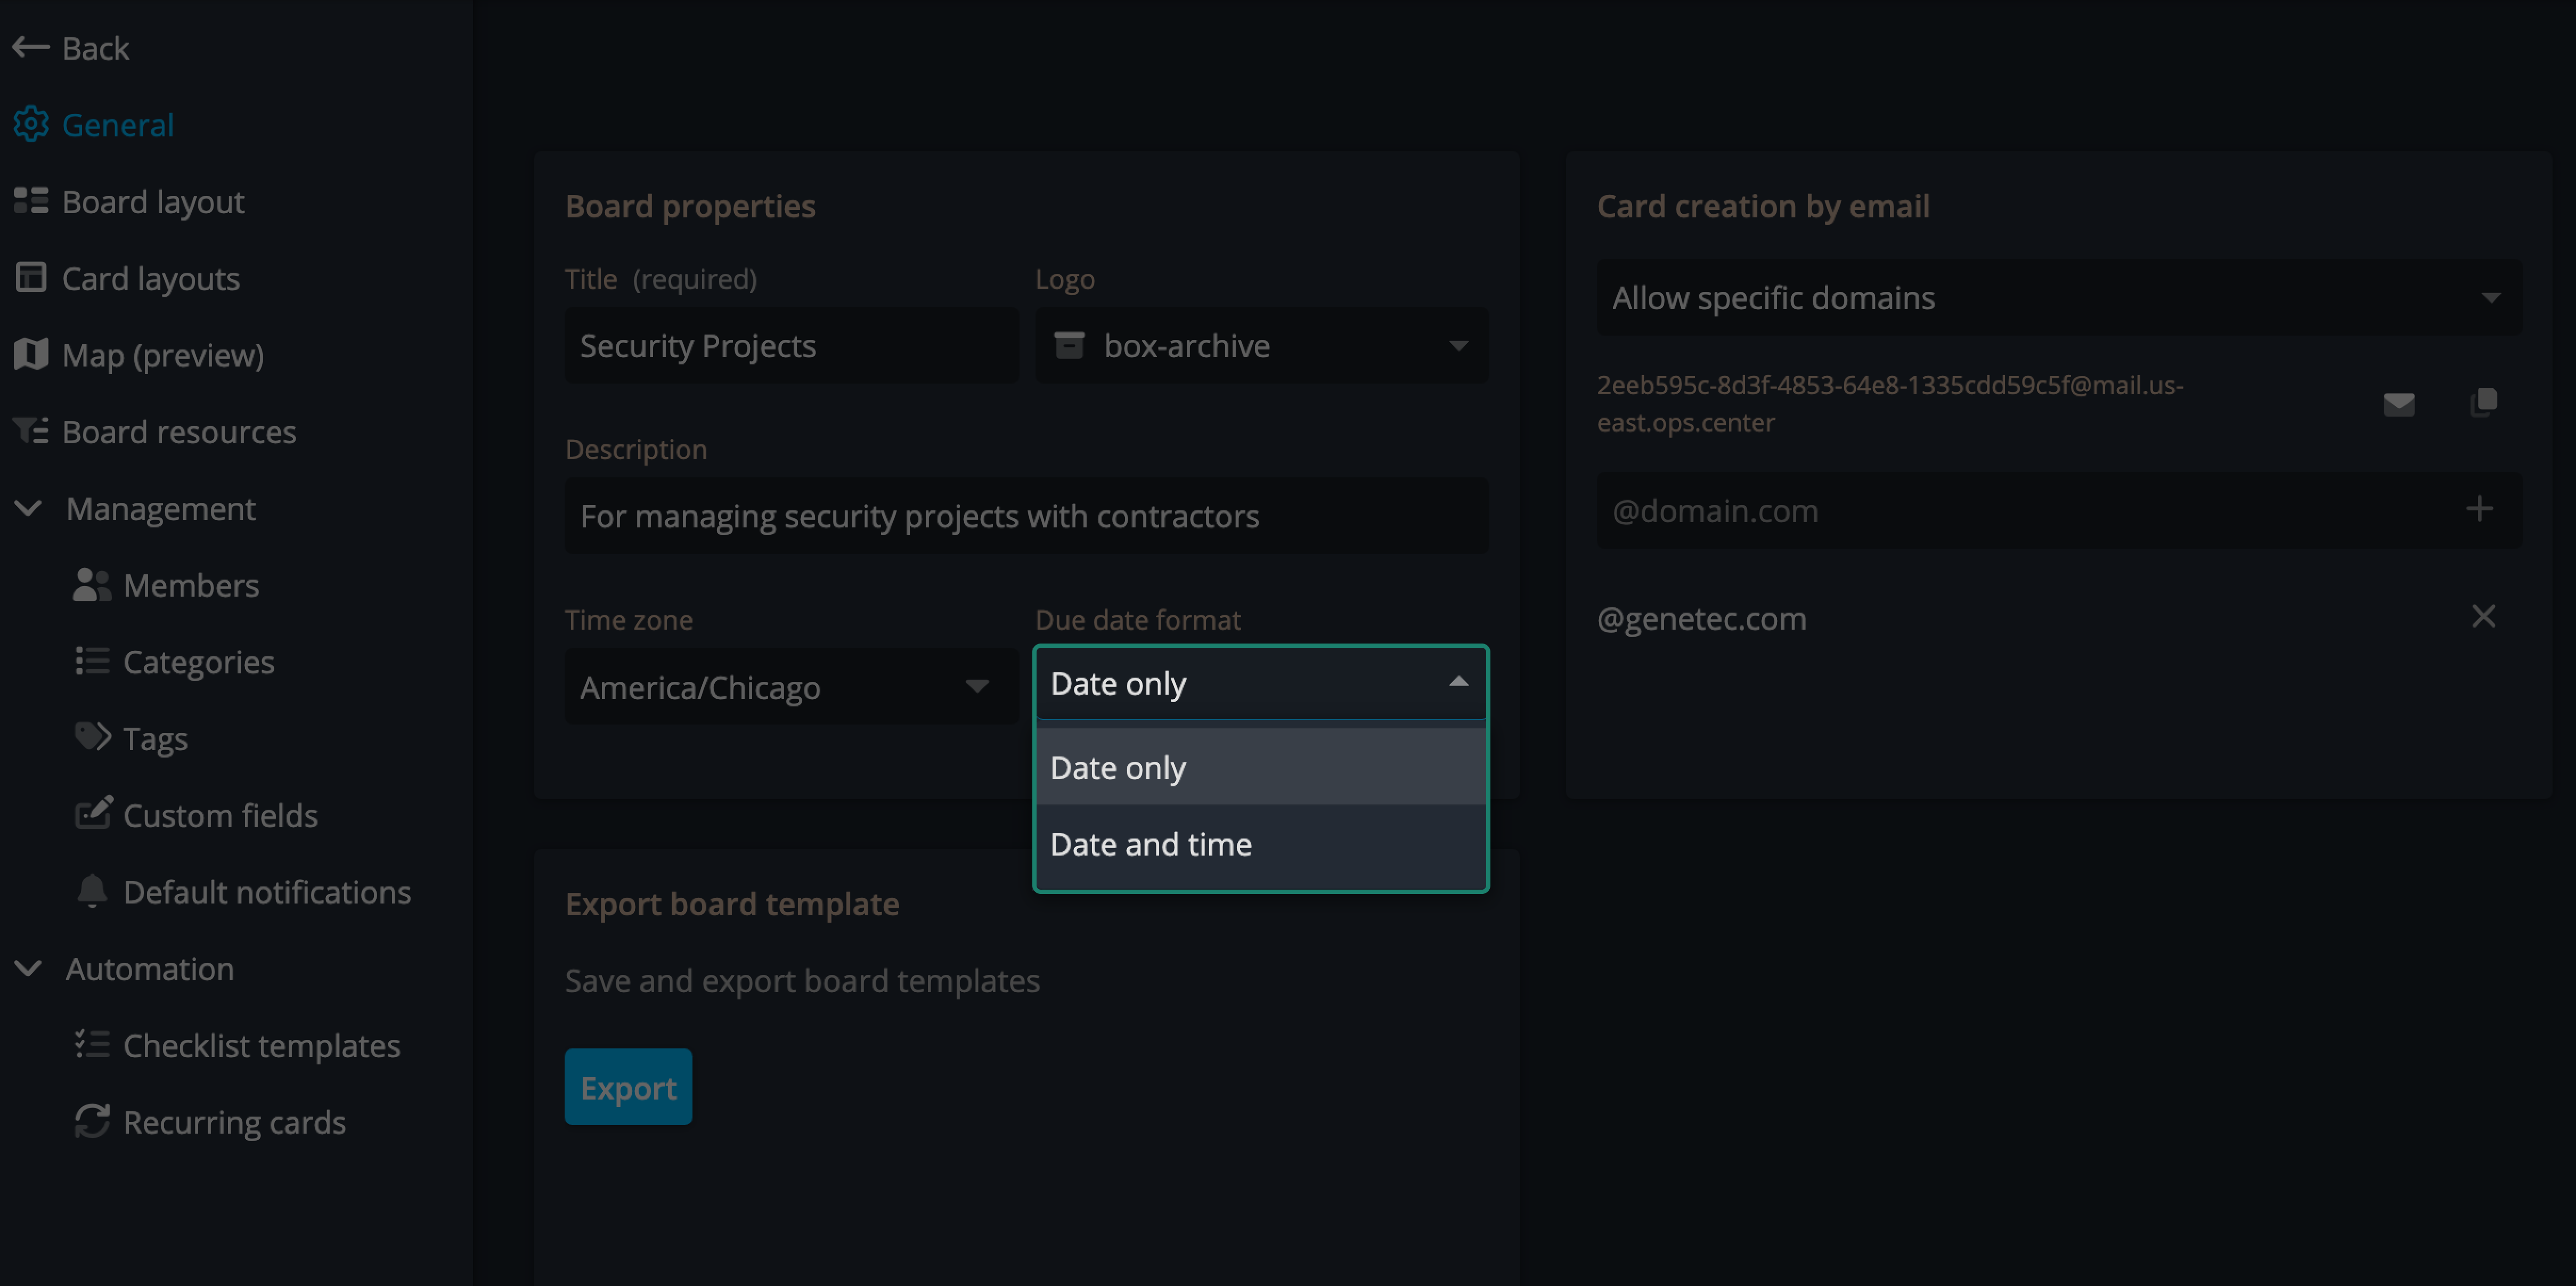The width and height of the screenshot is (2576, 1286).
Task: Open the Logo box-archive dropdown
Action: point(1261,345)
